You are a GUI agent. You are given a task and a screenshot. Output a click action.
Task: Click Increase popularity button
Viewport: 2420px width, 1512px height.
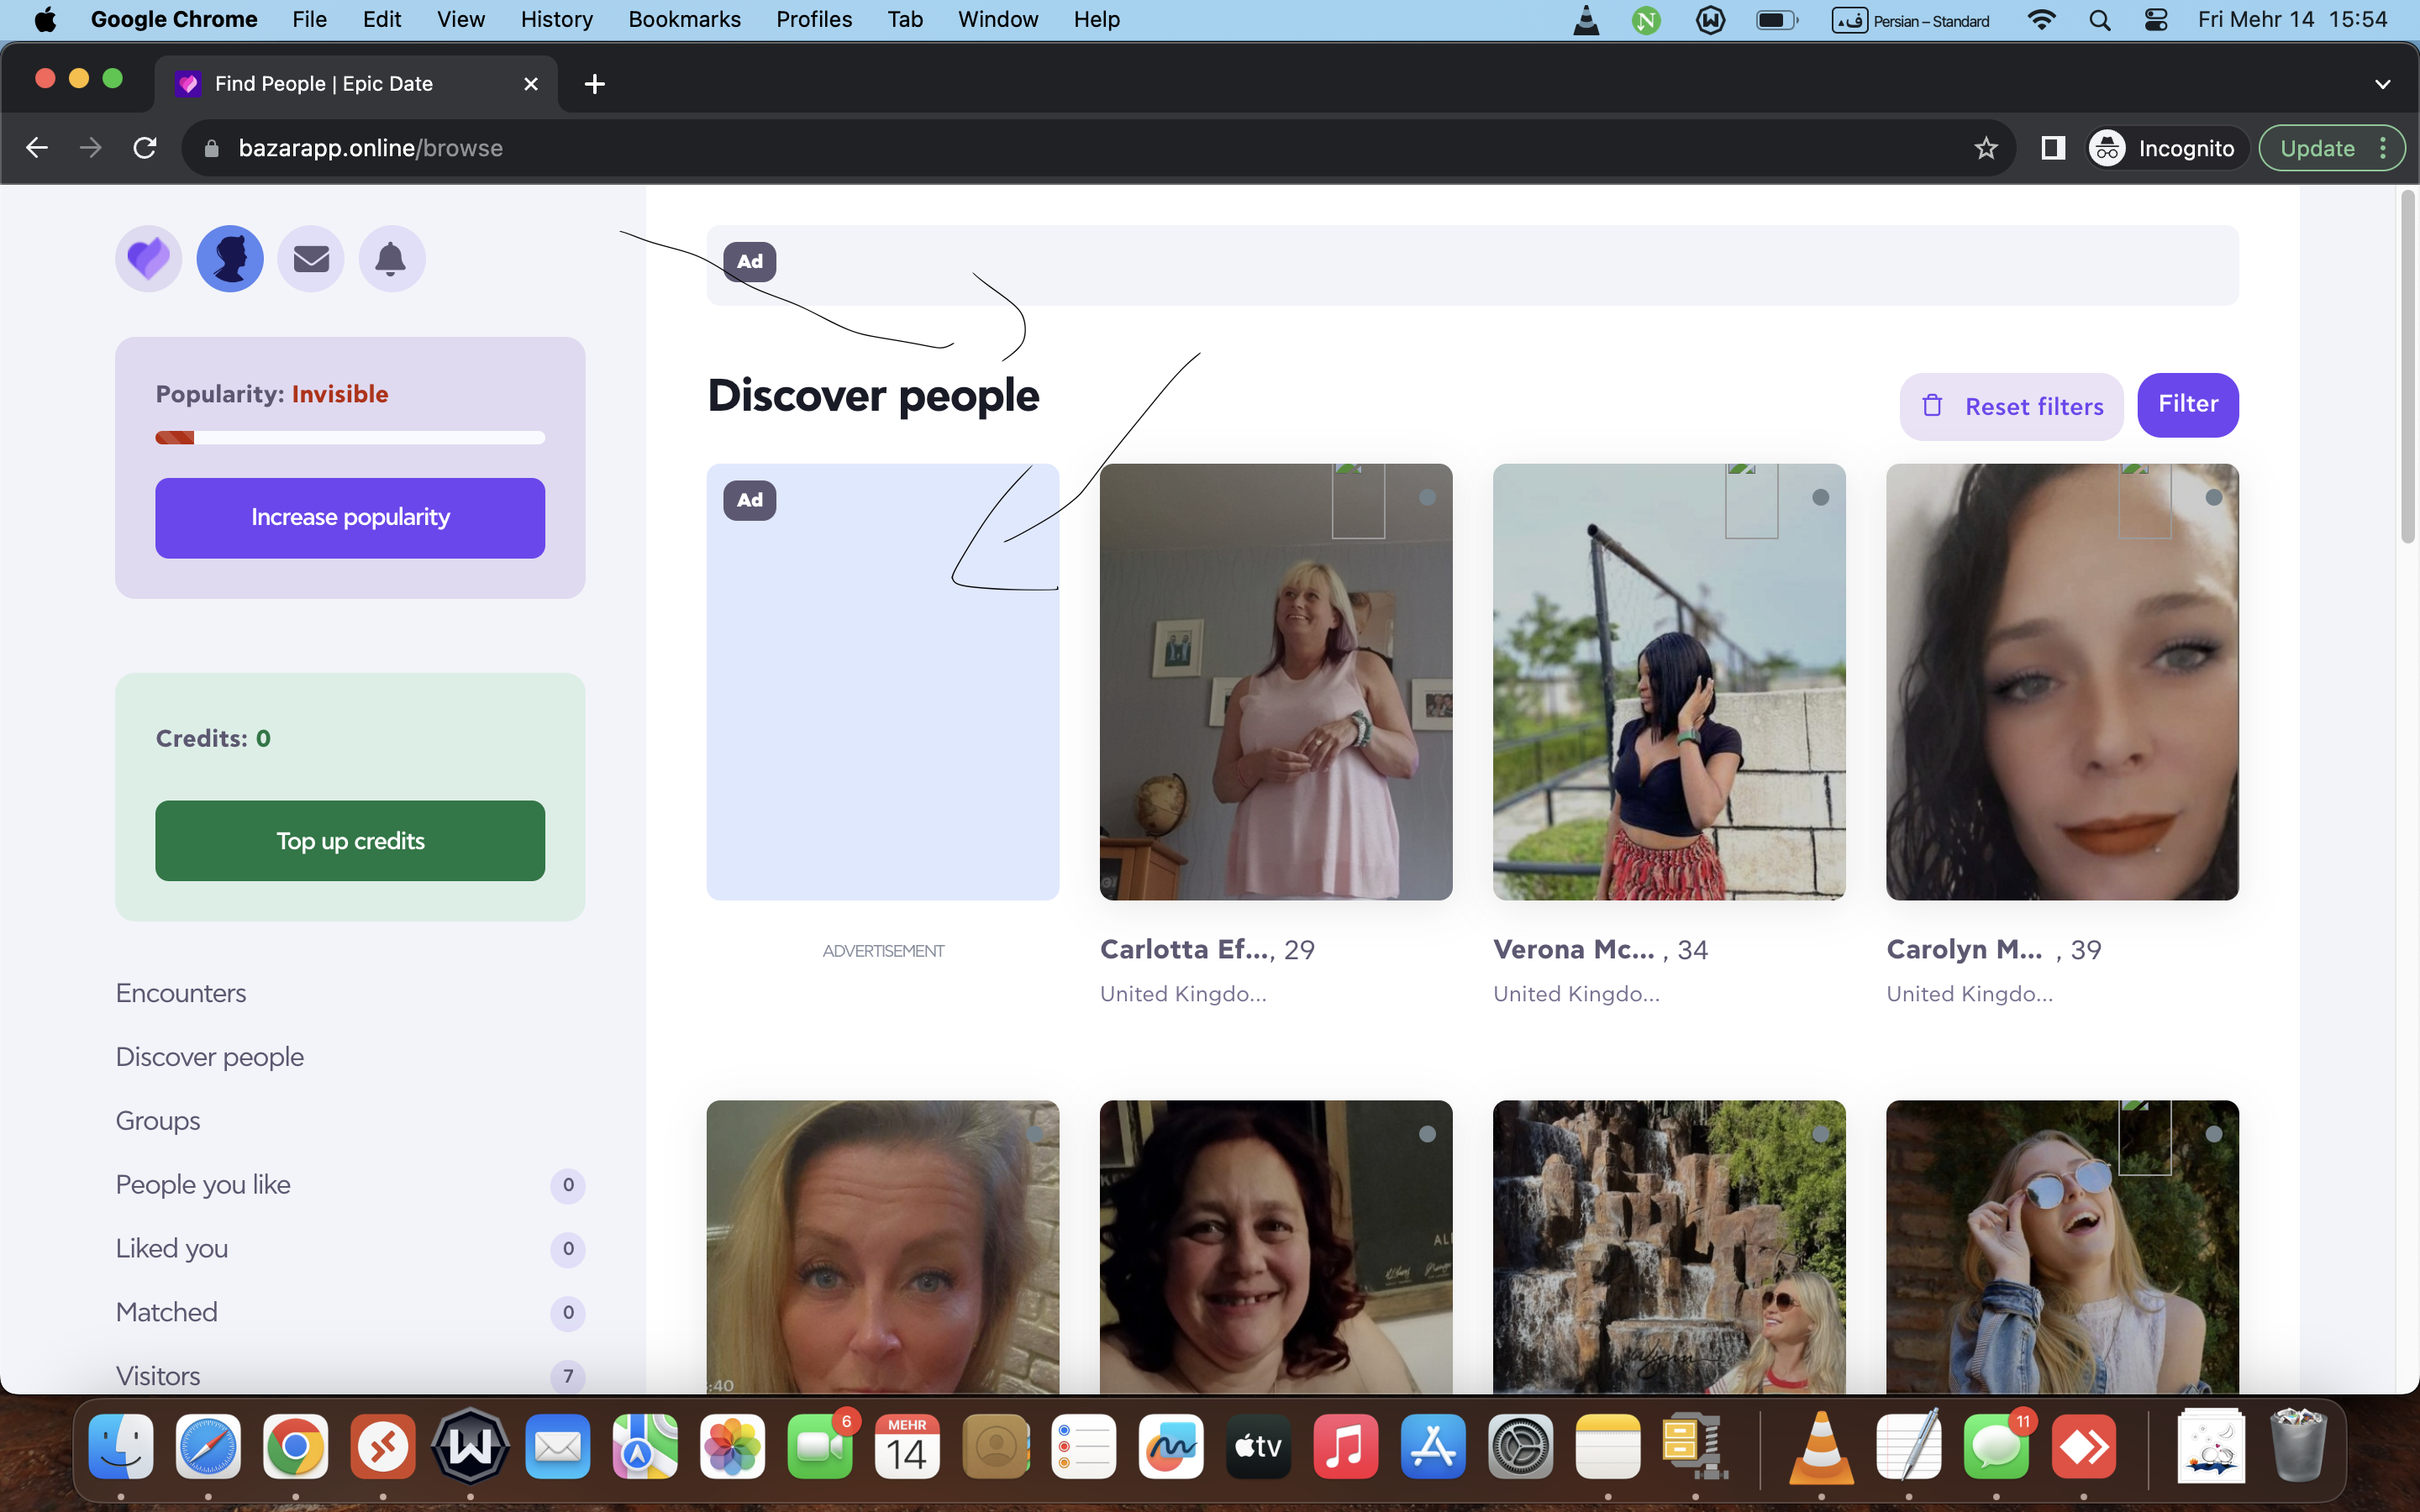[350, 517]
